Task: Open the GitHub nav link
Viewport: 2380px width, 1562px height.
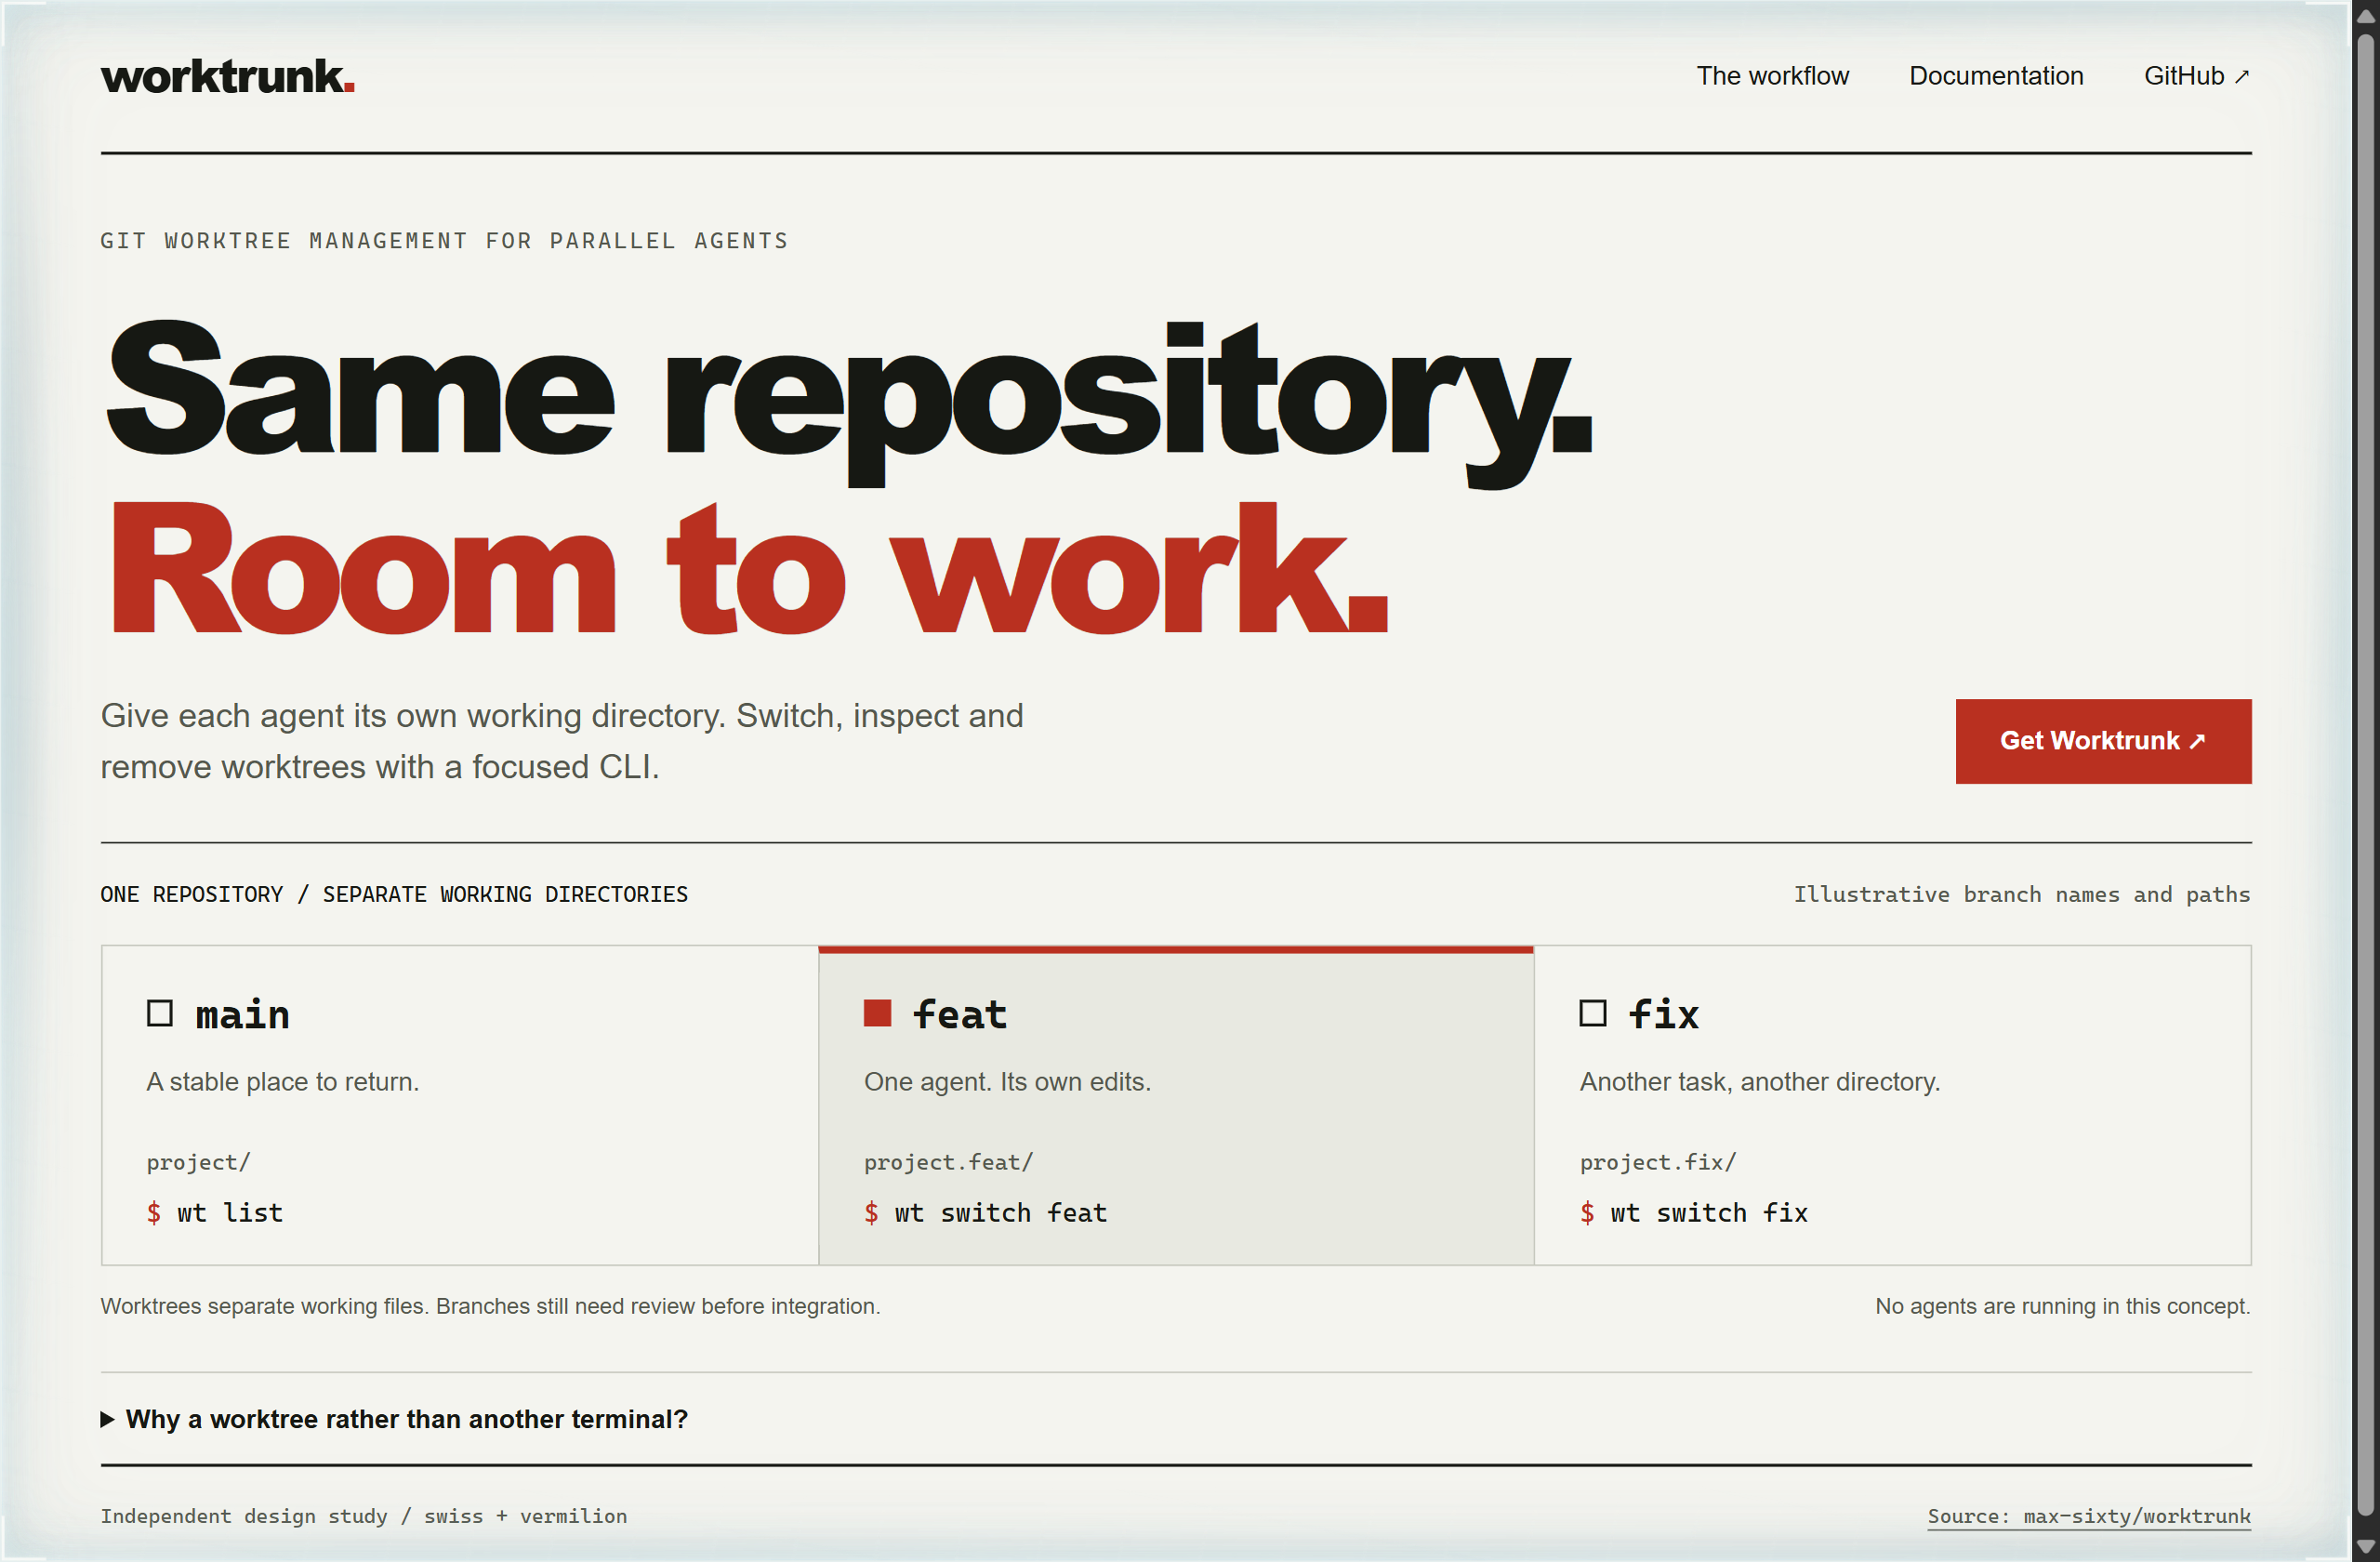Action: pos(2197,76)
